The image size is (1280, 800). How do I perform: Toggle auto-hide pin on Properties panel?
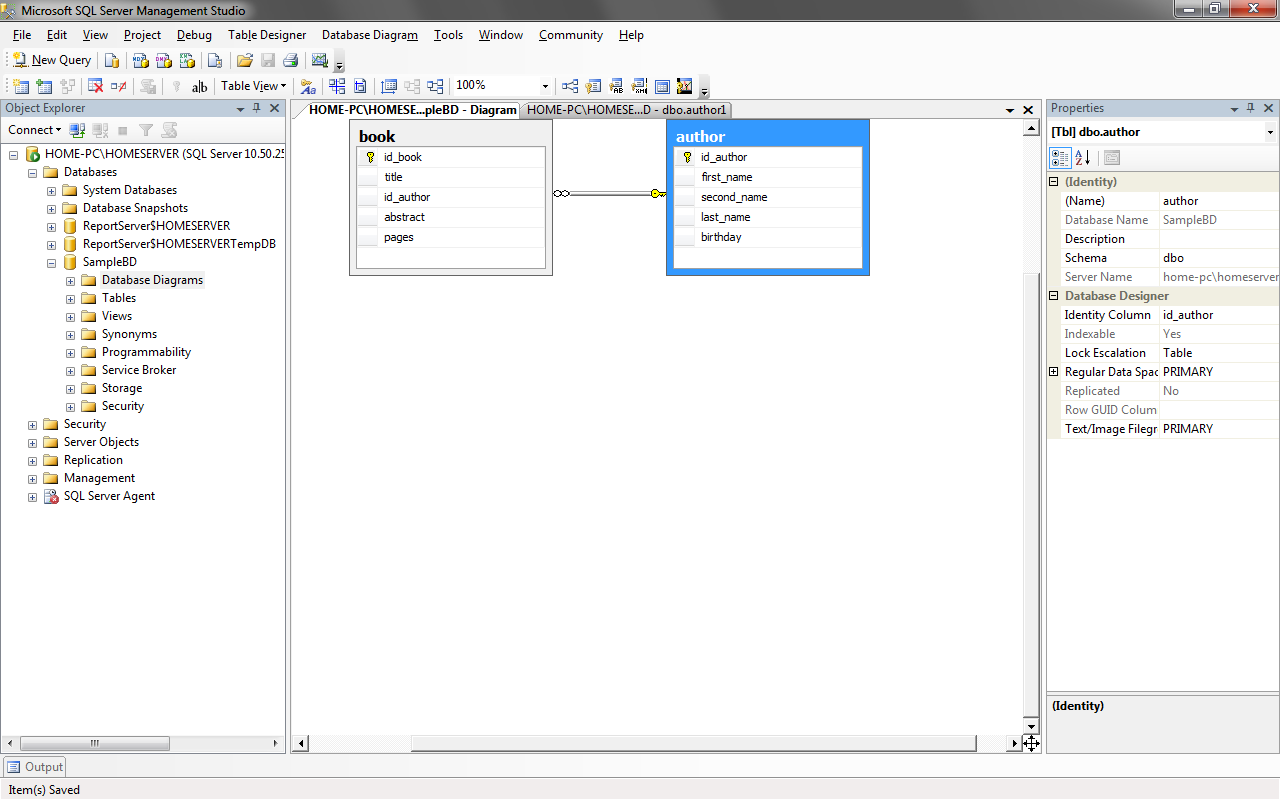[1252, 108]
